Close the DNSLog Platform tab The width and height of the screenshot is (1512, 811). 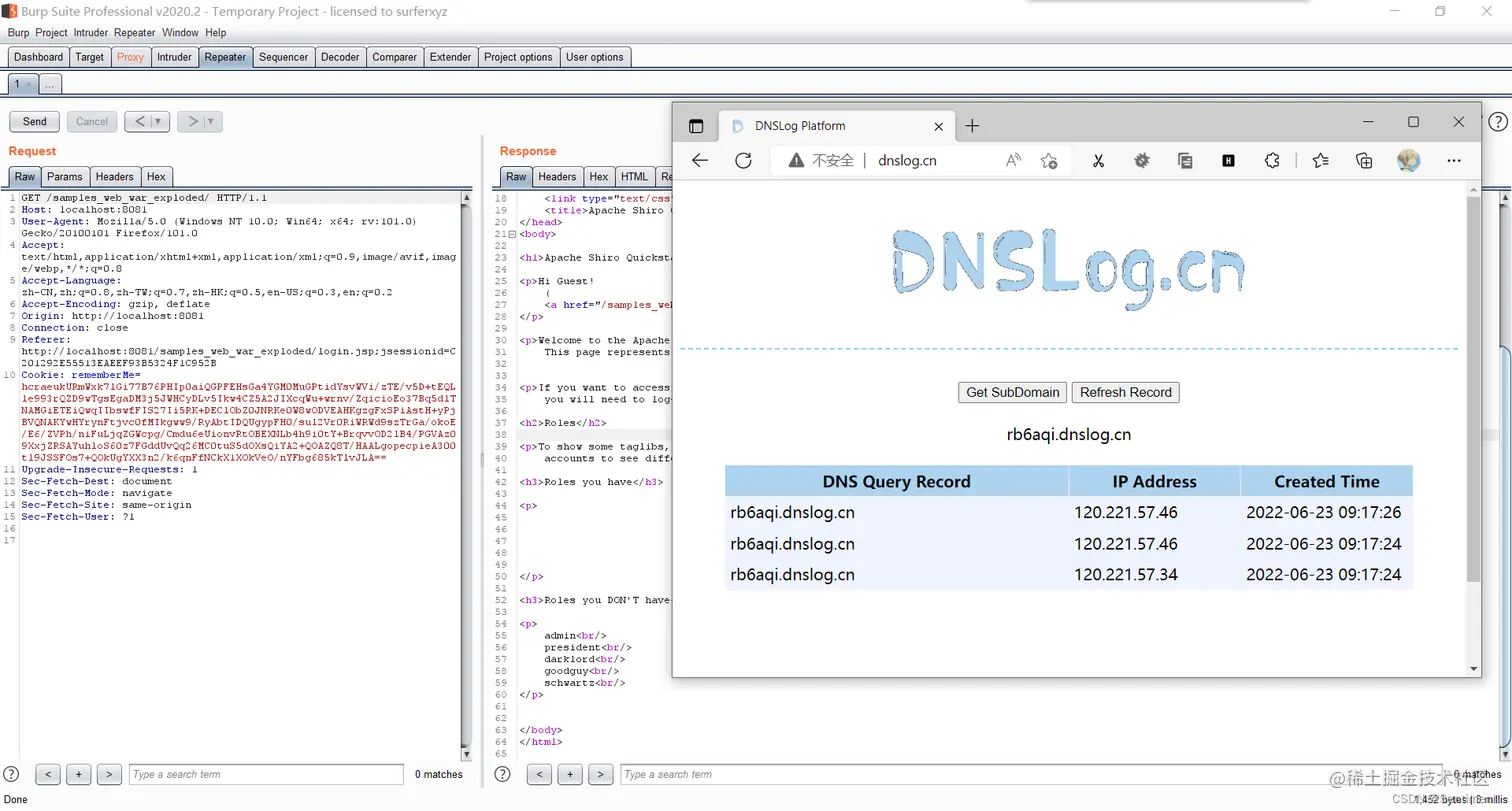click(939, 127)
